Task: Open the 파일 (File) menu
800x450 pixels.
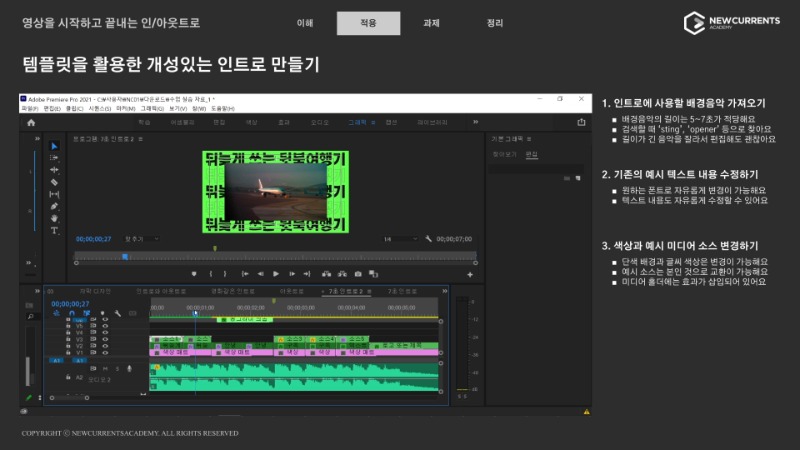Action: click(x=30, y=108)
